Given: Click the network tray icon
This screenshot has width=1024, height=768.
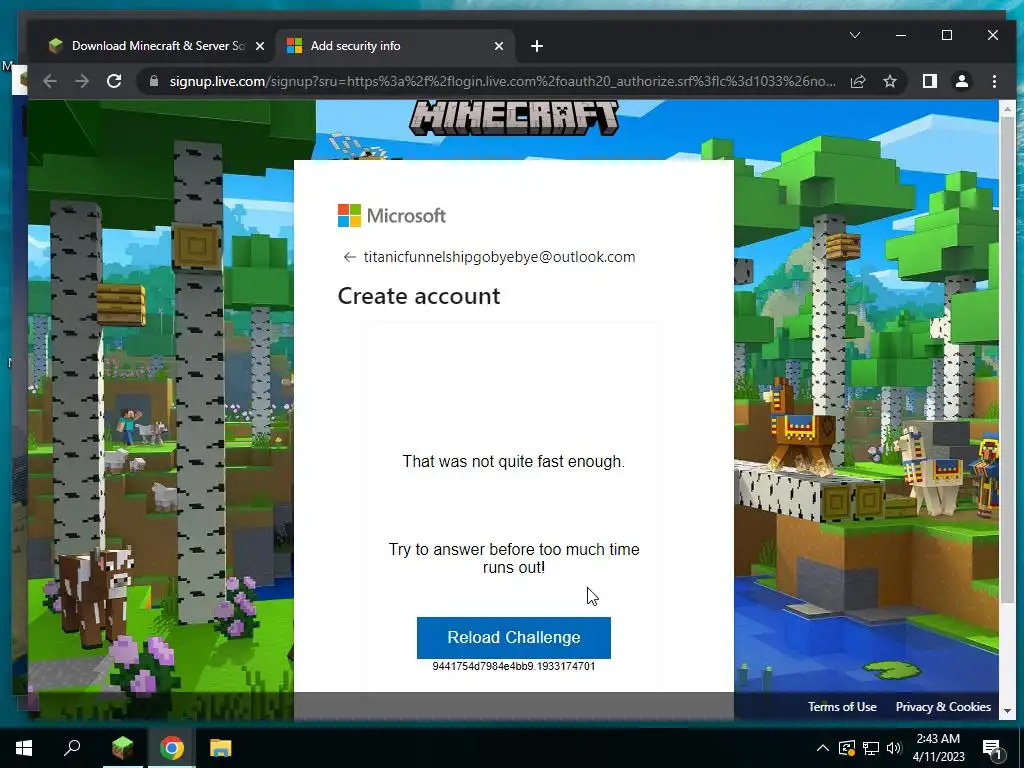Looking at the screenshot, I should [x=871, y=748].
